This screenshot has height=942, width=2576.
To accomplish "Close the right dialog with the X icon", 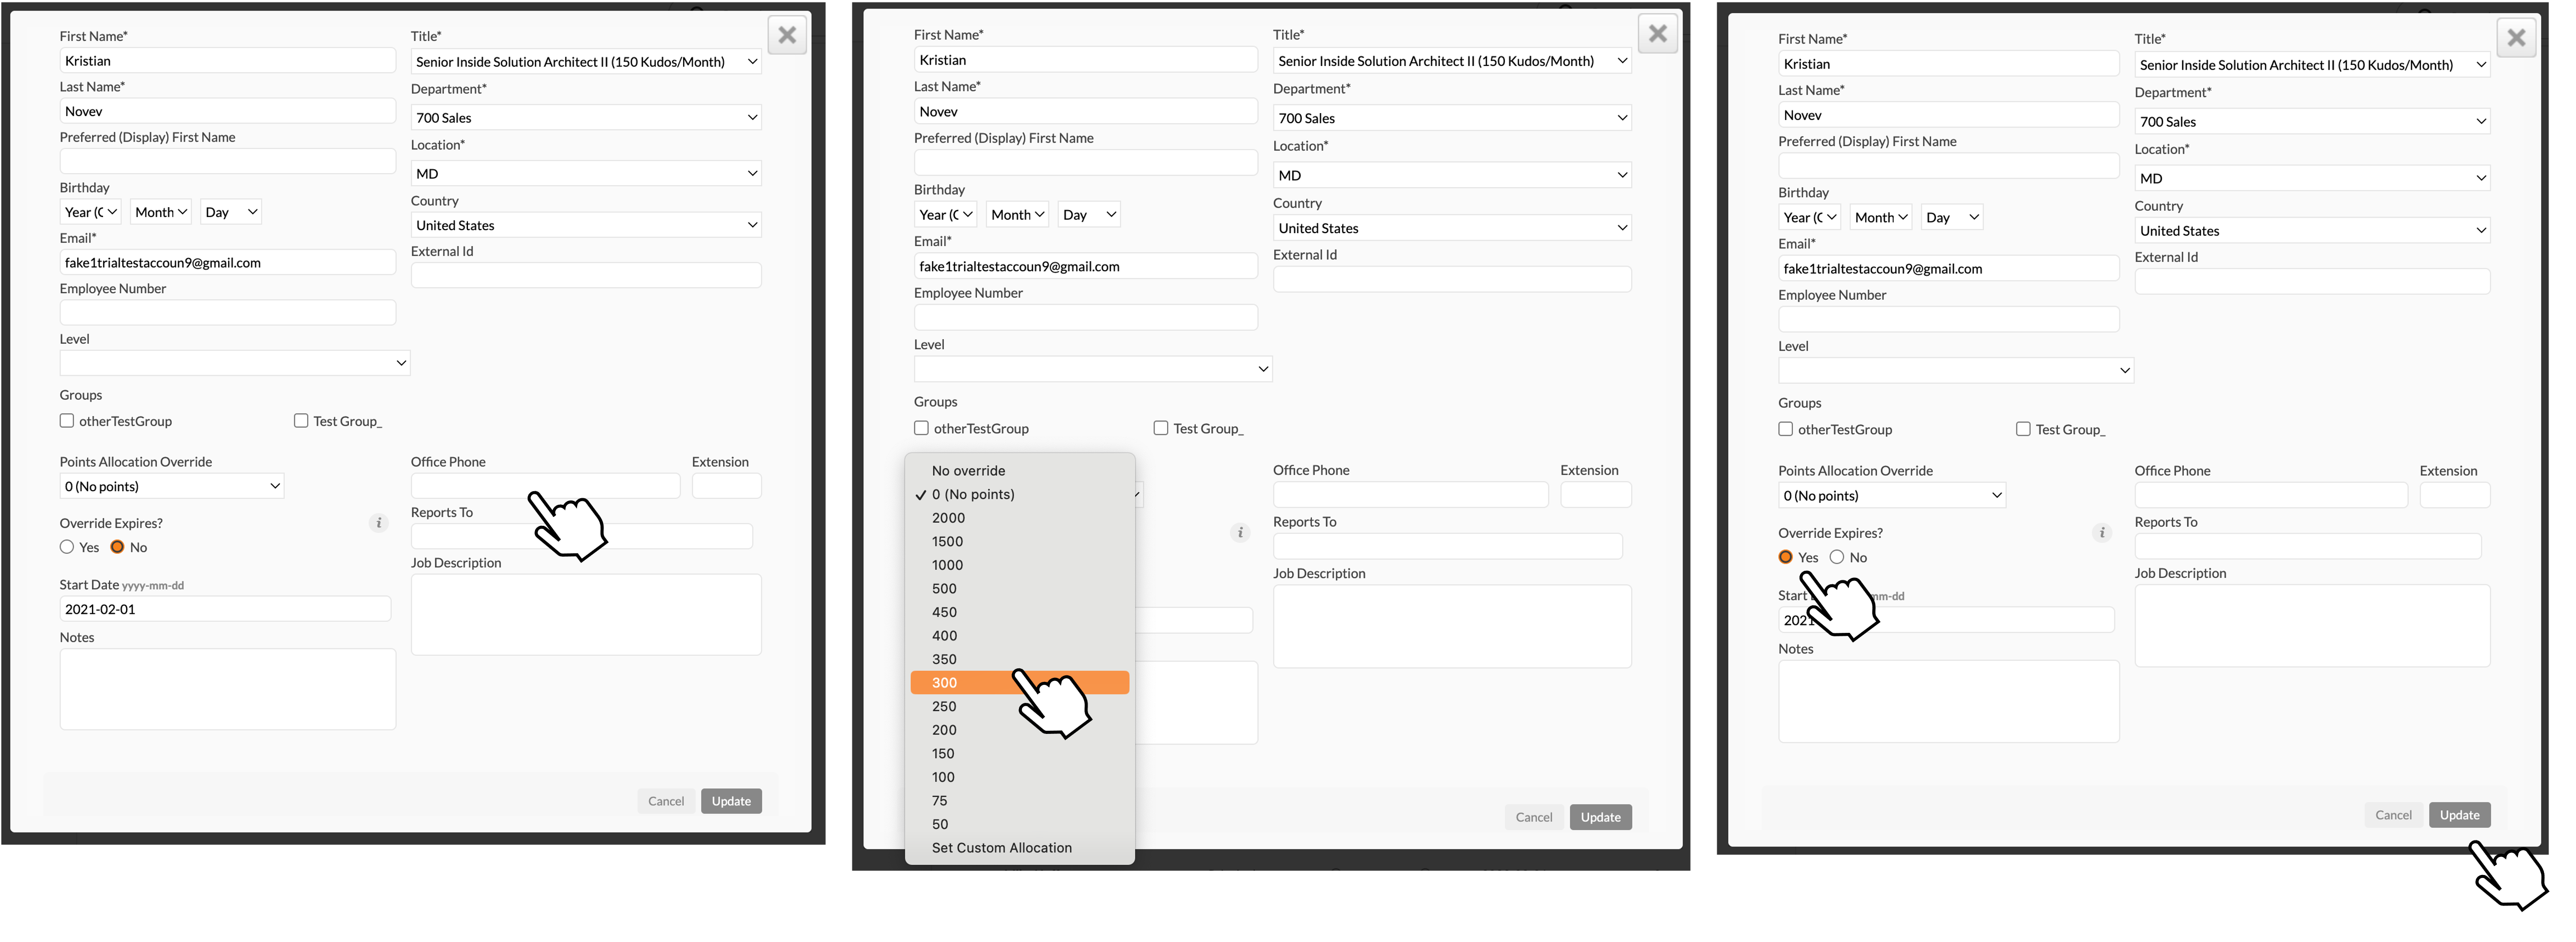I will (x=2516, y=39).
